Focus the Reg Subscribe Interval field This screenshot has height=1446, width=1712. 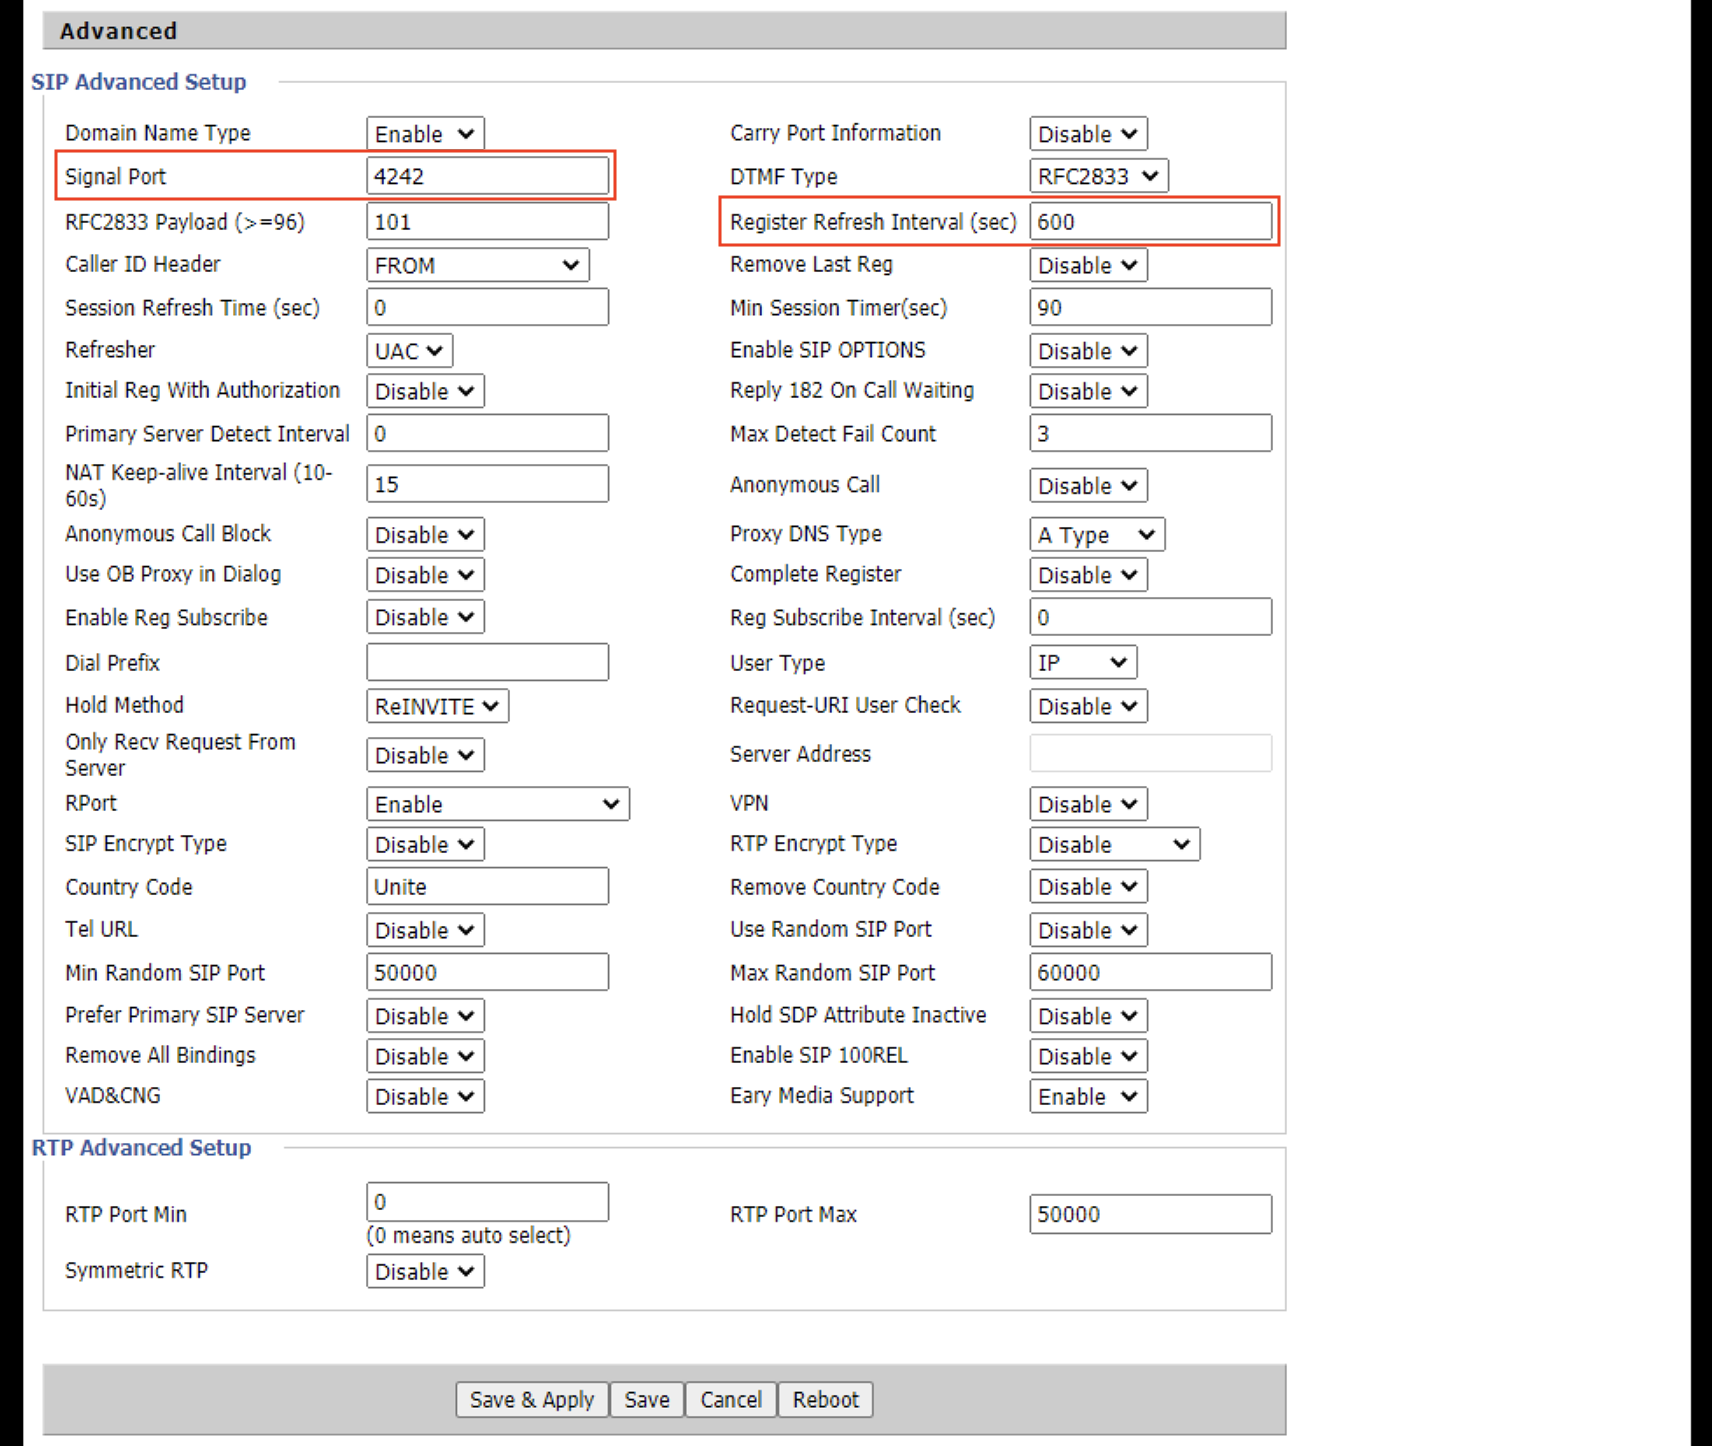point(1151,617)
